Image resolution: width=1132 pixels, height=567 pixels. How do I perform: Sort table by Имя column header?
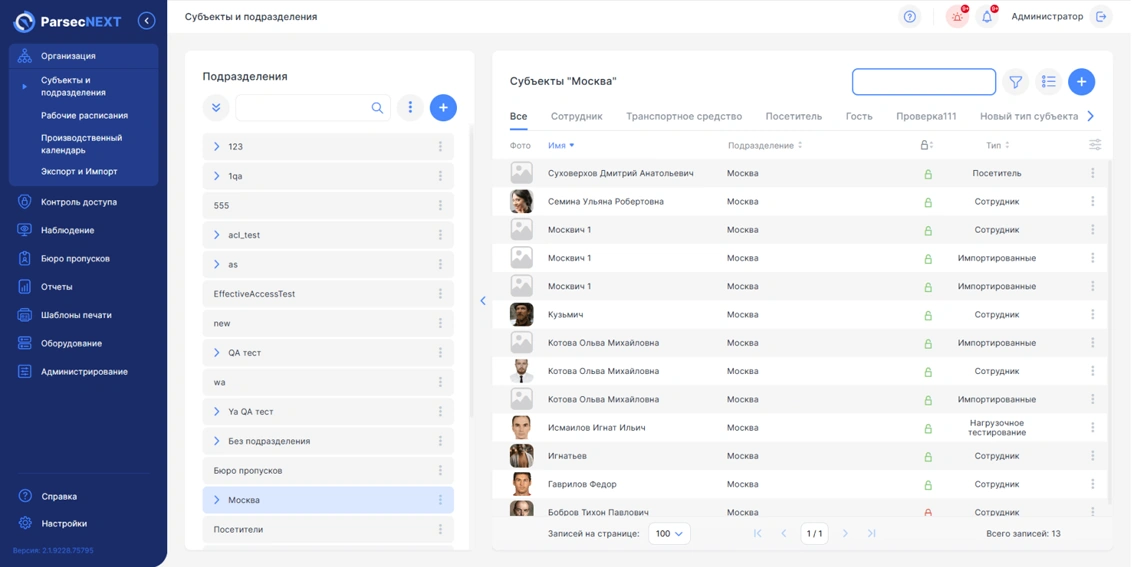pos(557,145)
